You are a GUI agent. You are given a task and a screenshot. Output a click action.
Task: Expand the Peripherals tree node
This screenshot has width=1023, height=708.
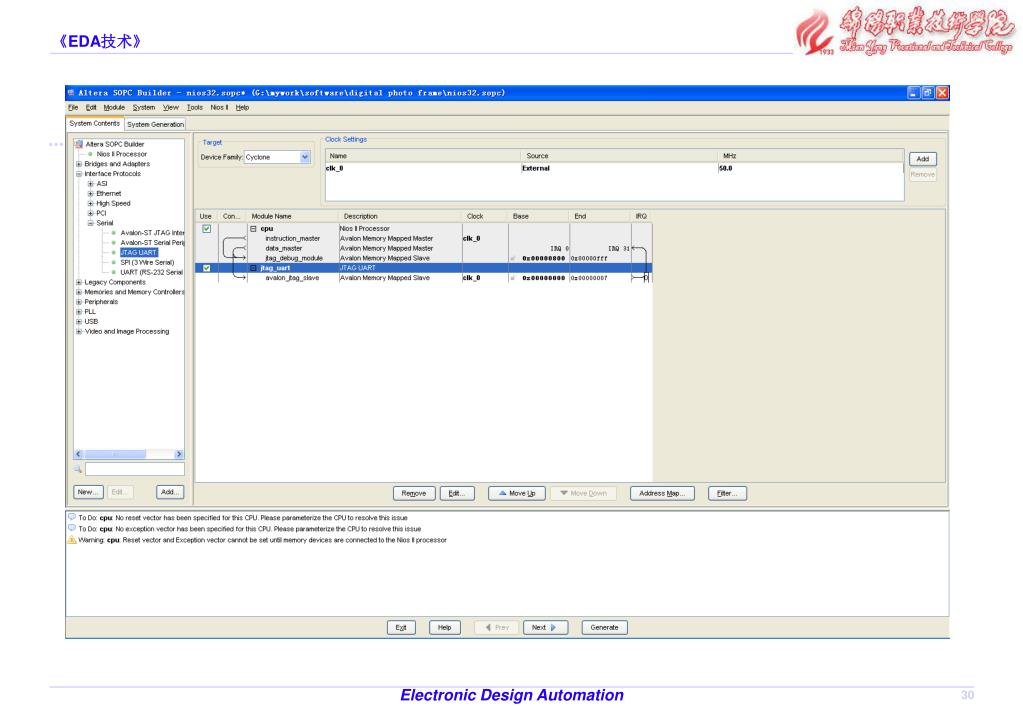(x=79, y=302)
